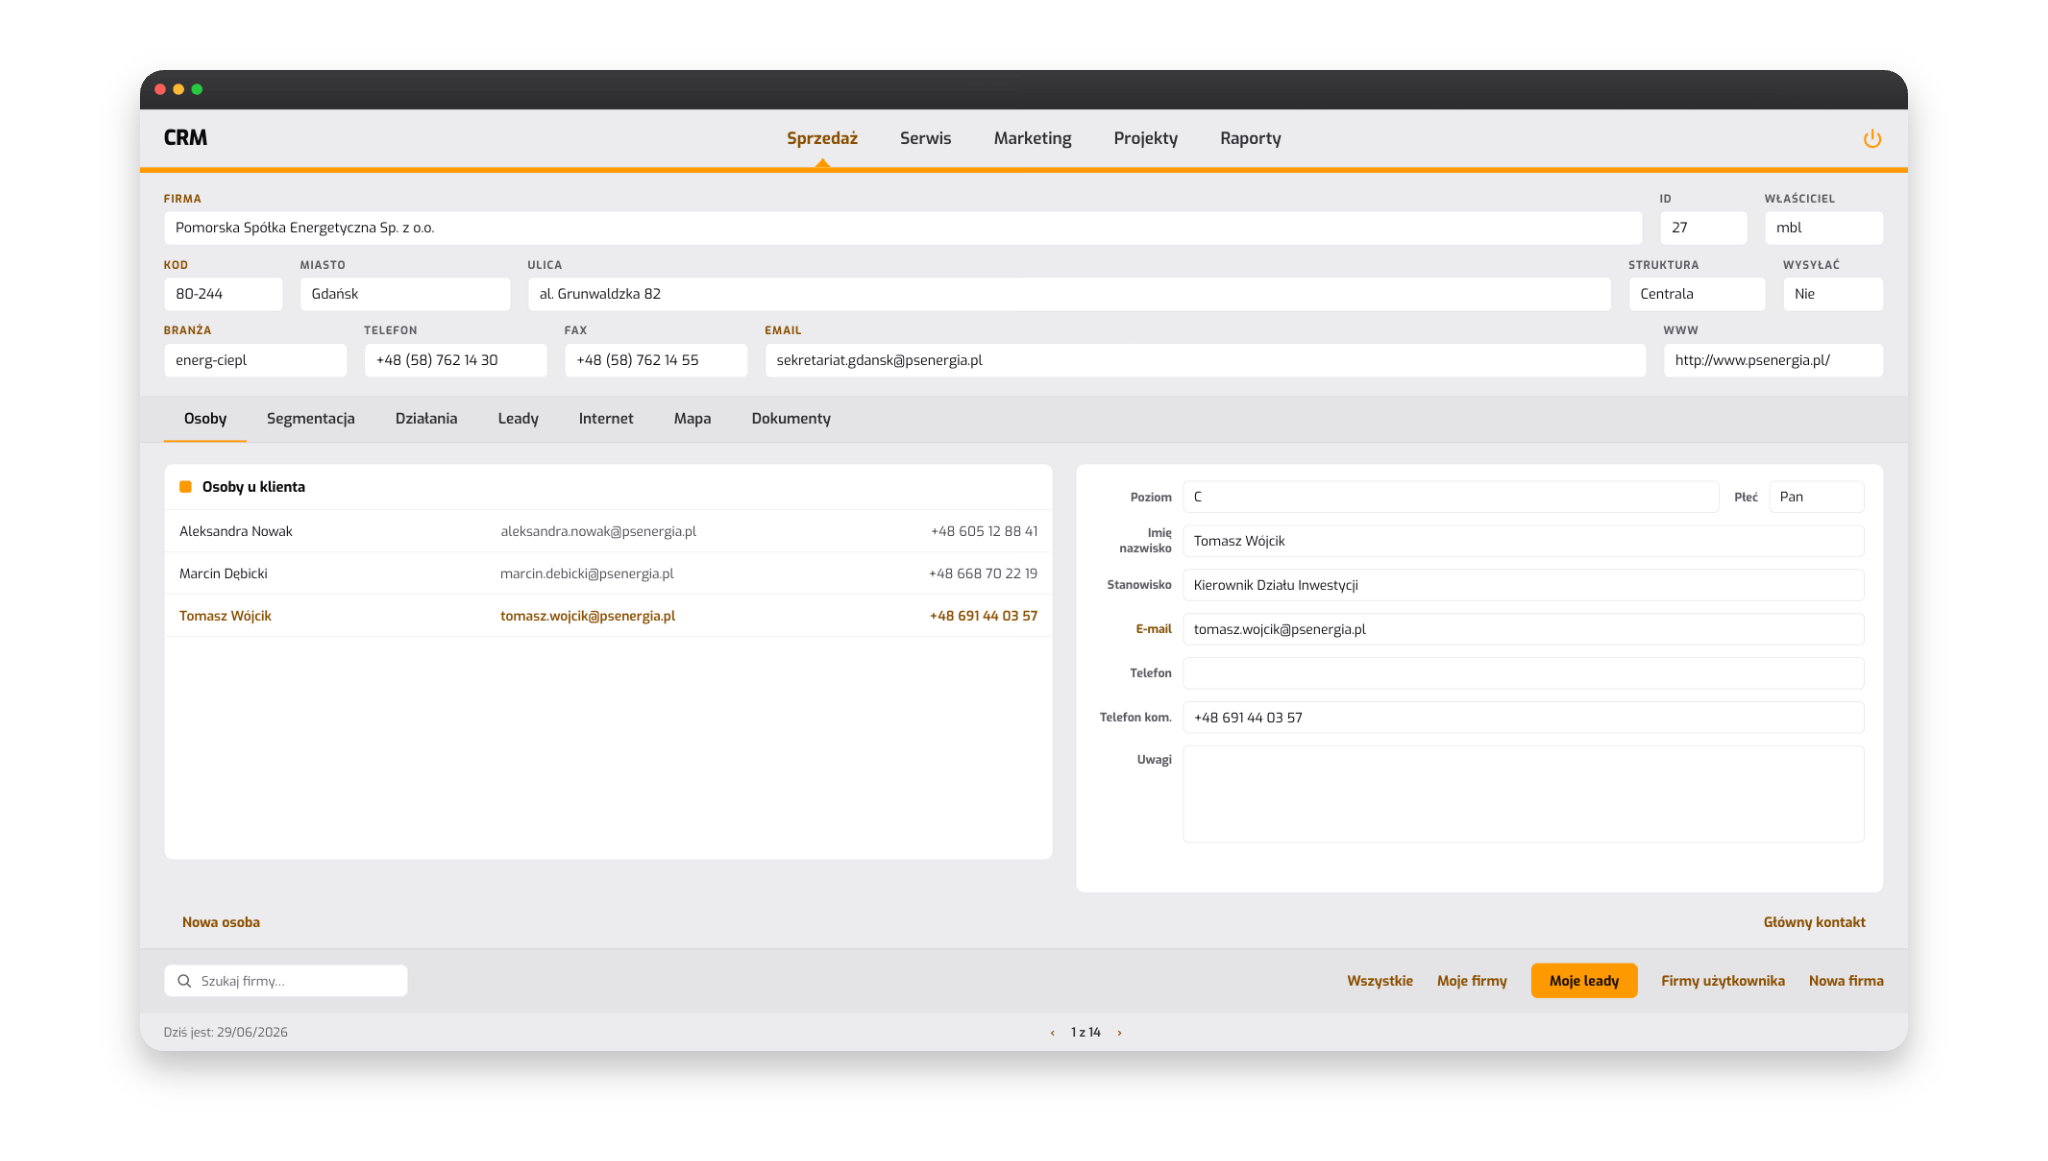Click the WWW address field

point(1773,360)
